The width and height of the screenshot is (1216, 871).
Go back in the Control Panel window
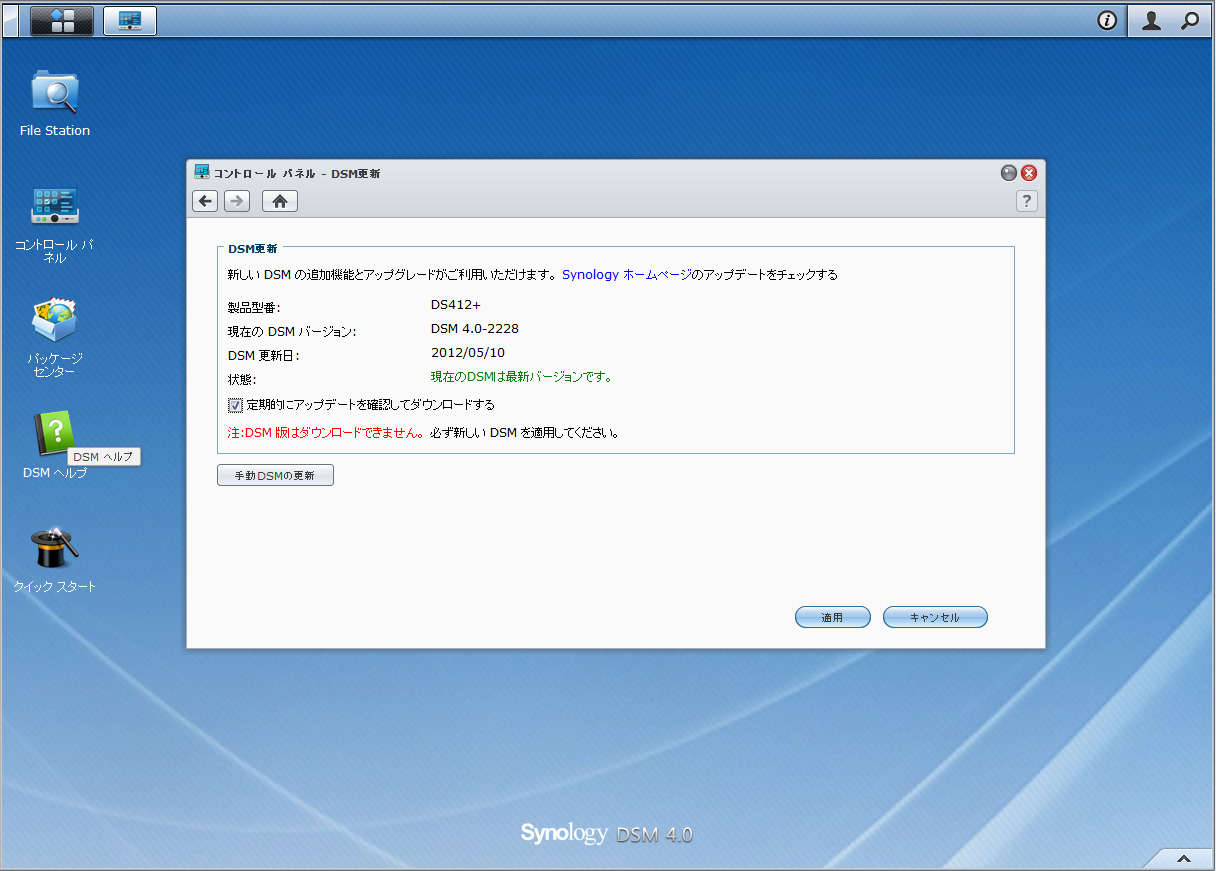pyautogui.click(x=205, y=201)
